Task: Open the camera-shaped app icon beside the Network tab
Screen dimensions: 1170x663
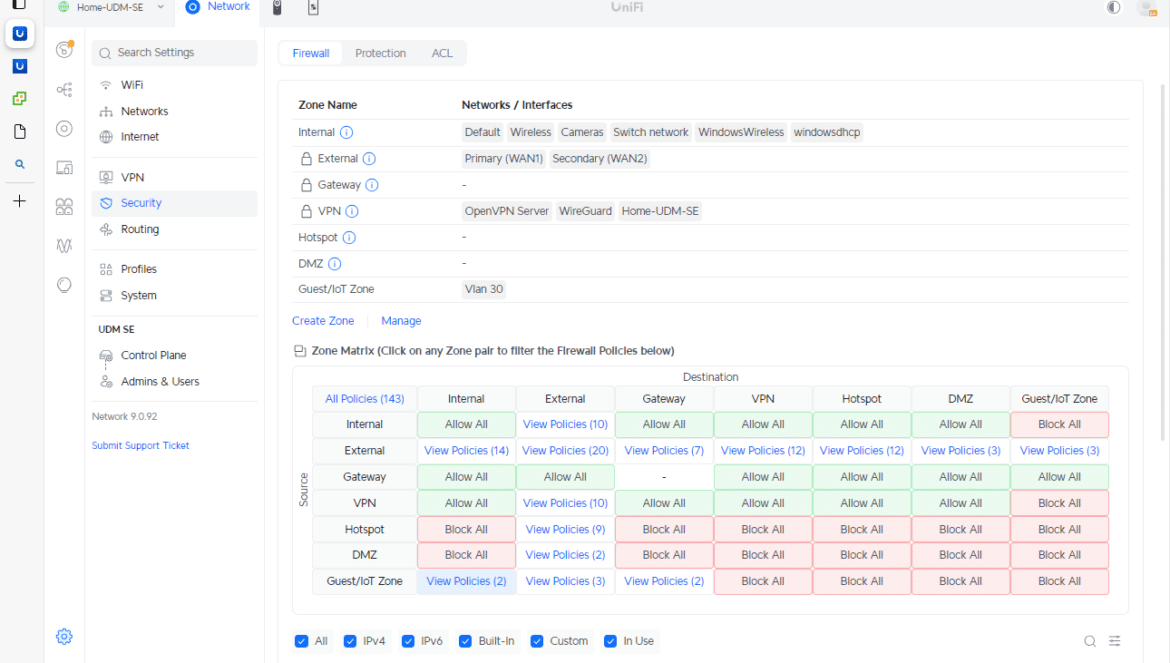Action: pyautogui.click(x=277, y=7)
